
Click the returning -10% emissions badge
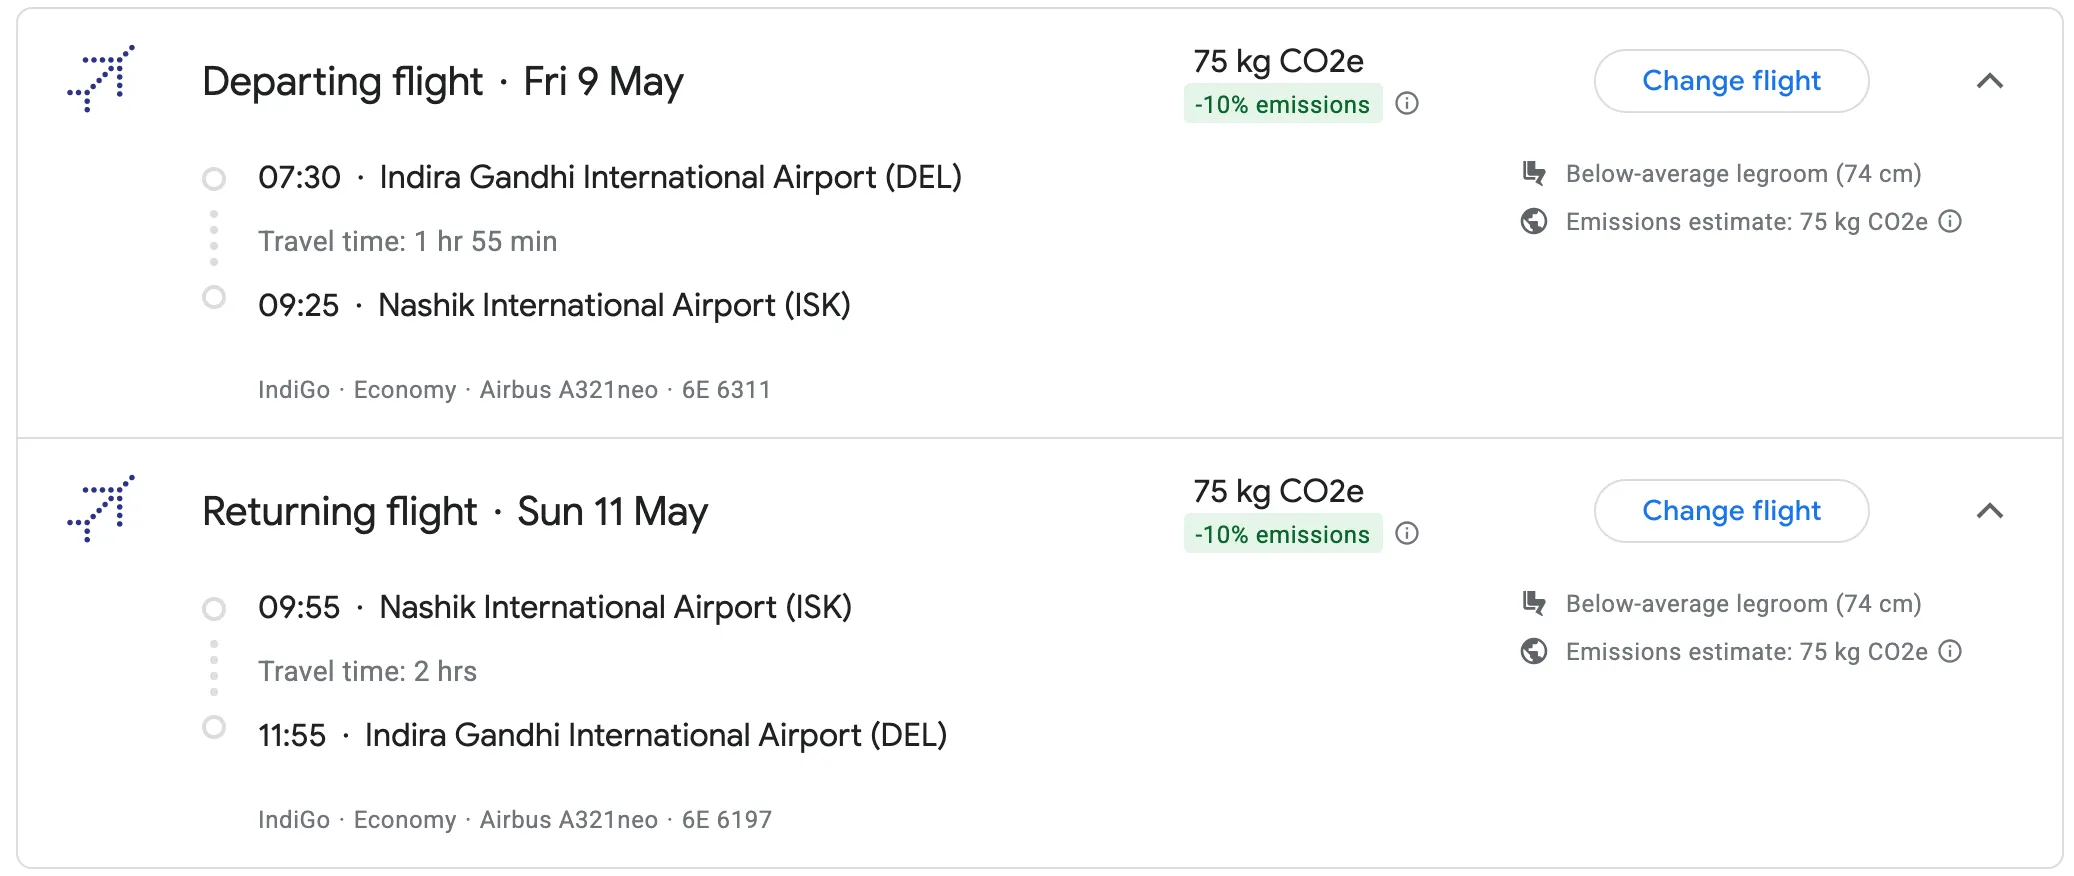tap(1282, 534)
